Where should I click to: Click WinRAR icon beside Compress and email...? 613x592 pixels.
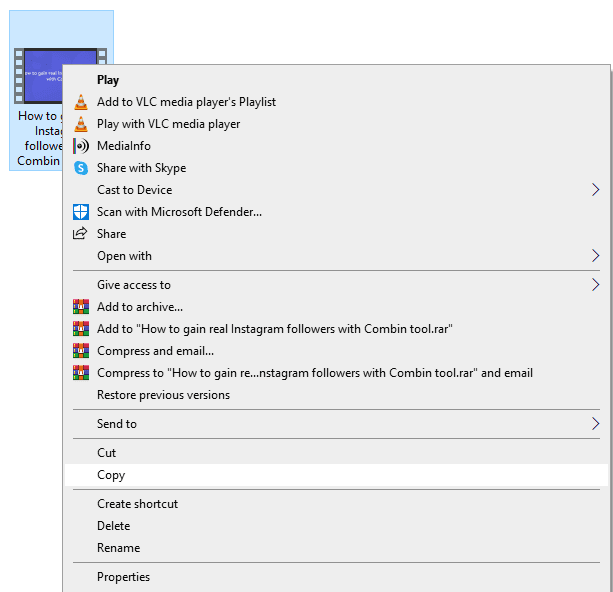(x=81, y=351)
